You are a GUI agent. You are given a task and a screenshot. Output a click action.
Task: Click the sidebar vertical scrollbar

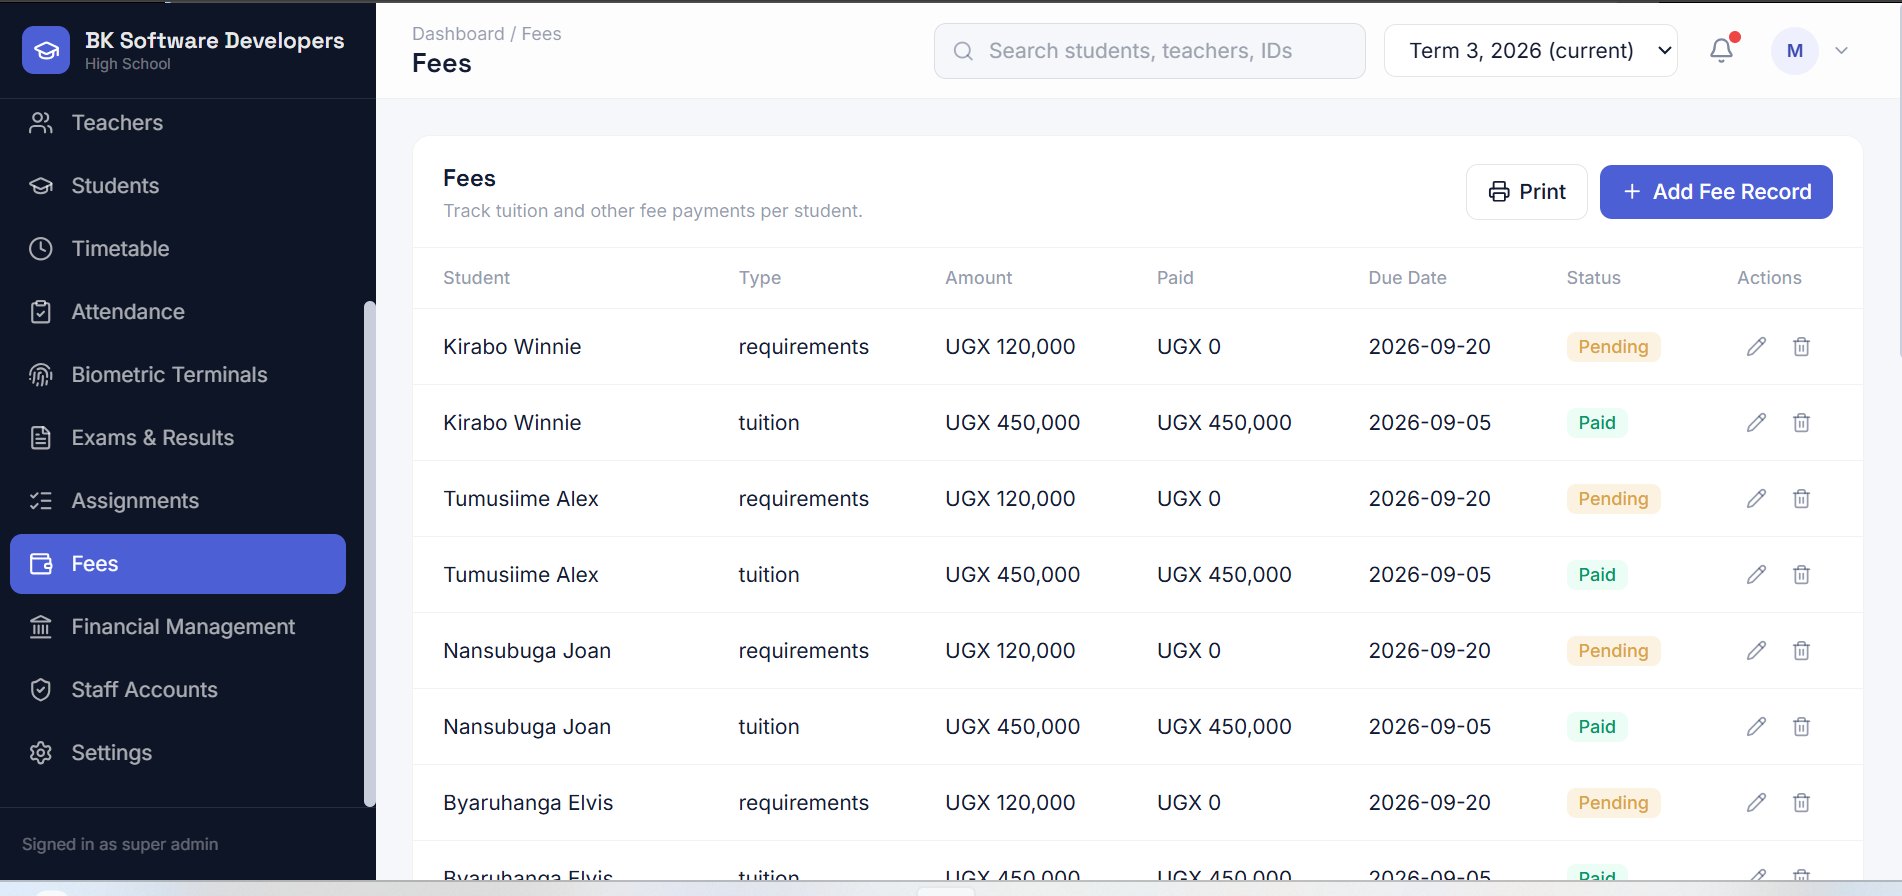coord(369,553)
